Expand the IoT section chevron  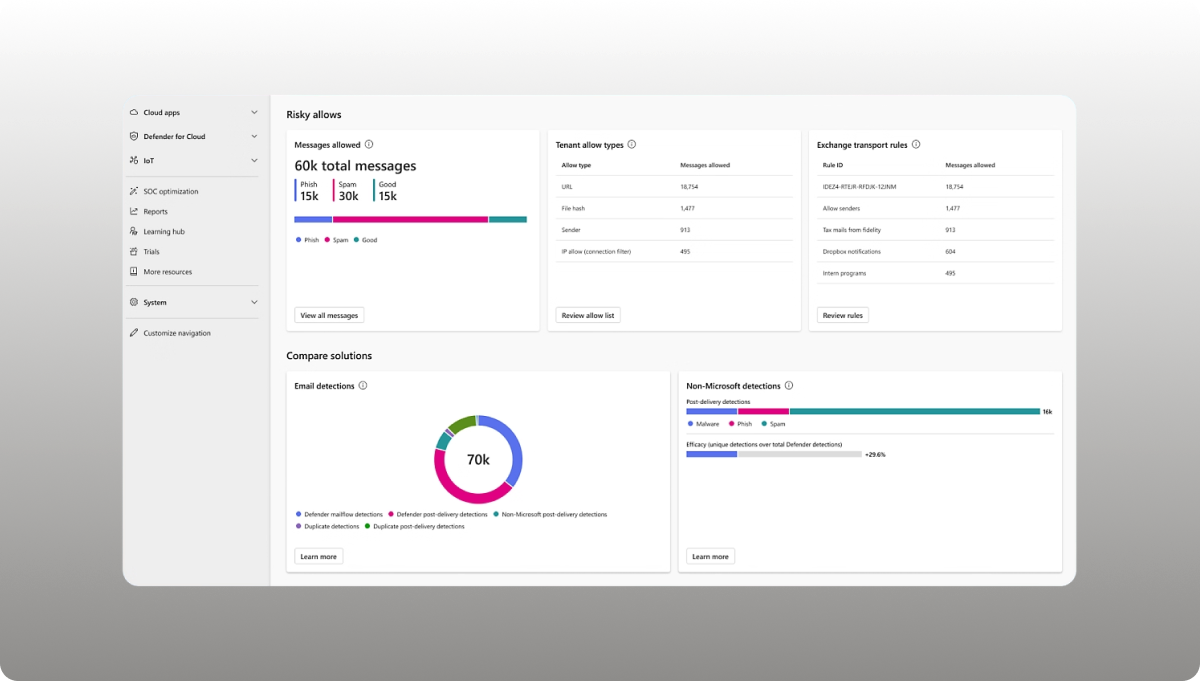(254, 160)
